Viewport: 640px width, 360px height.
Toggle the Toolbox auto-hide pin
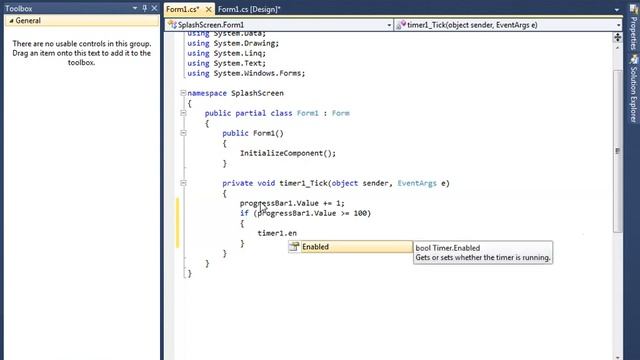pos(144,8)
